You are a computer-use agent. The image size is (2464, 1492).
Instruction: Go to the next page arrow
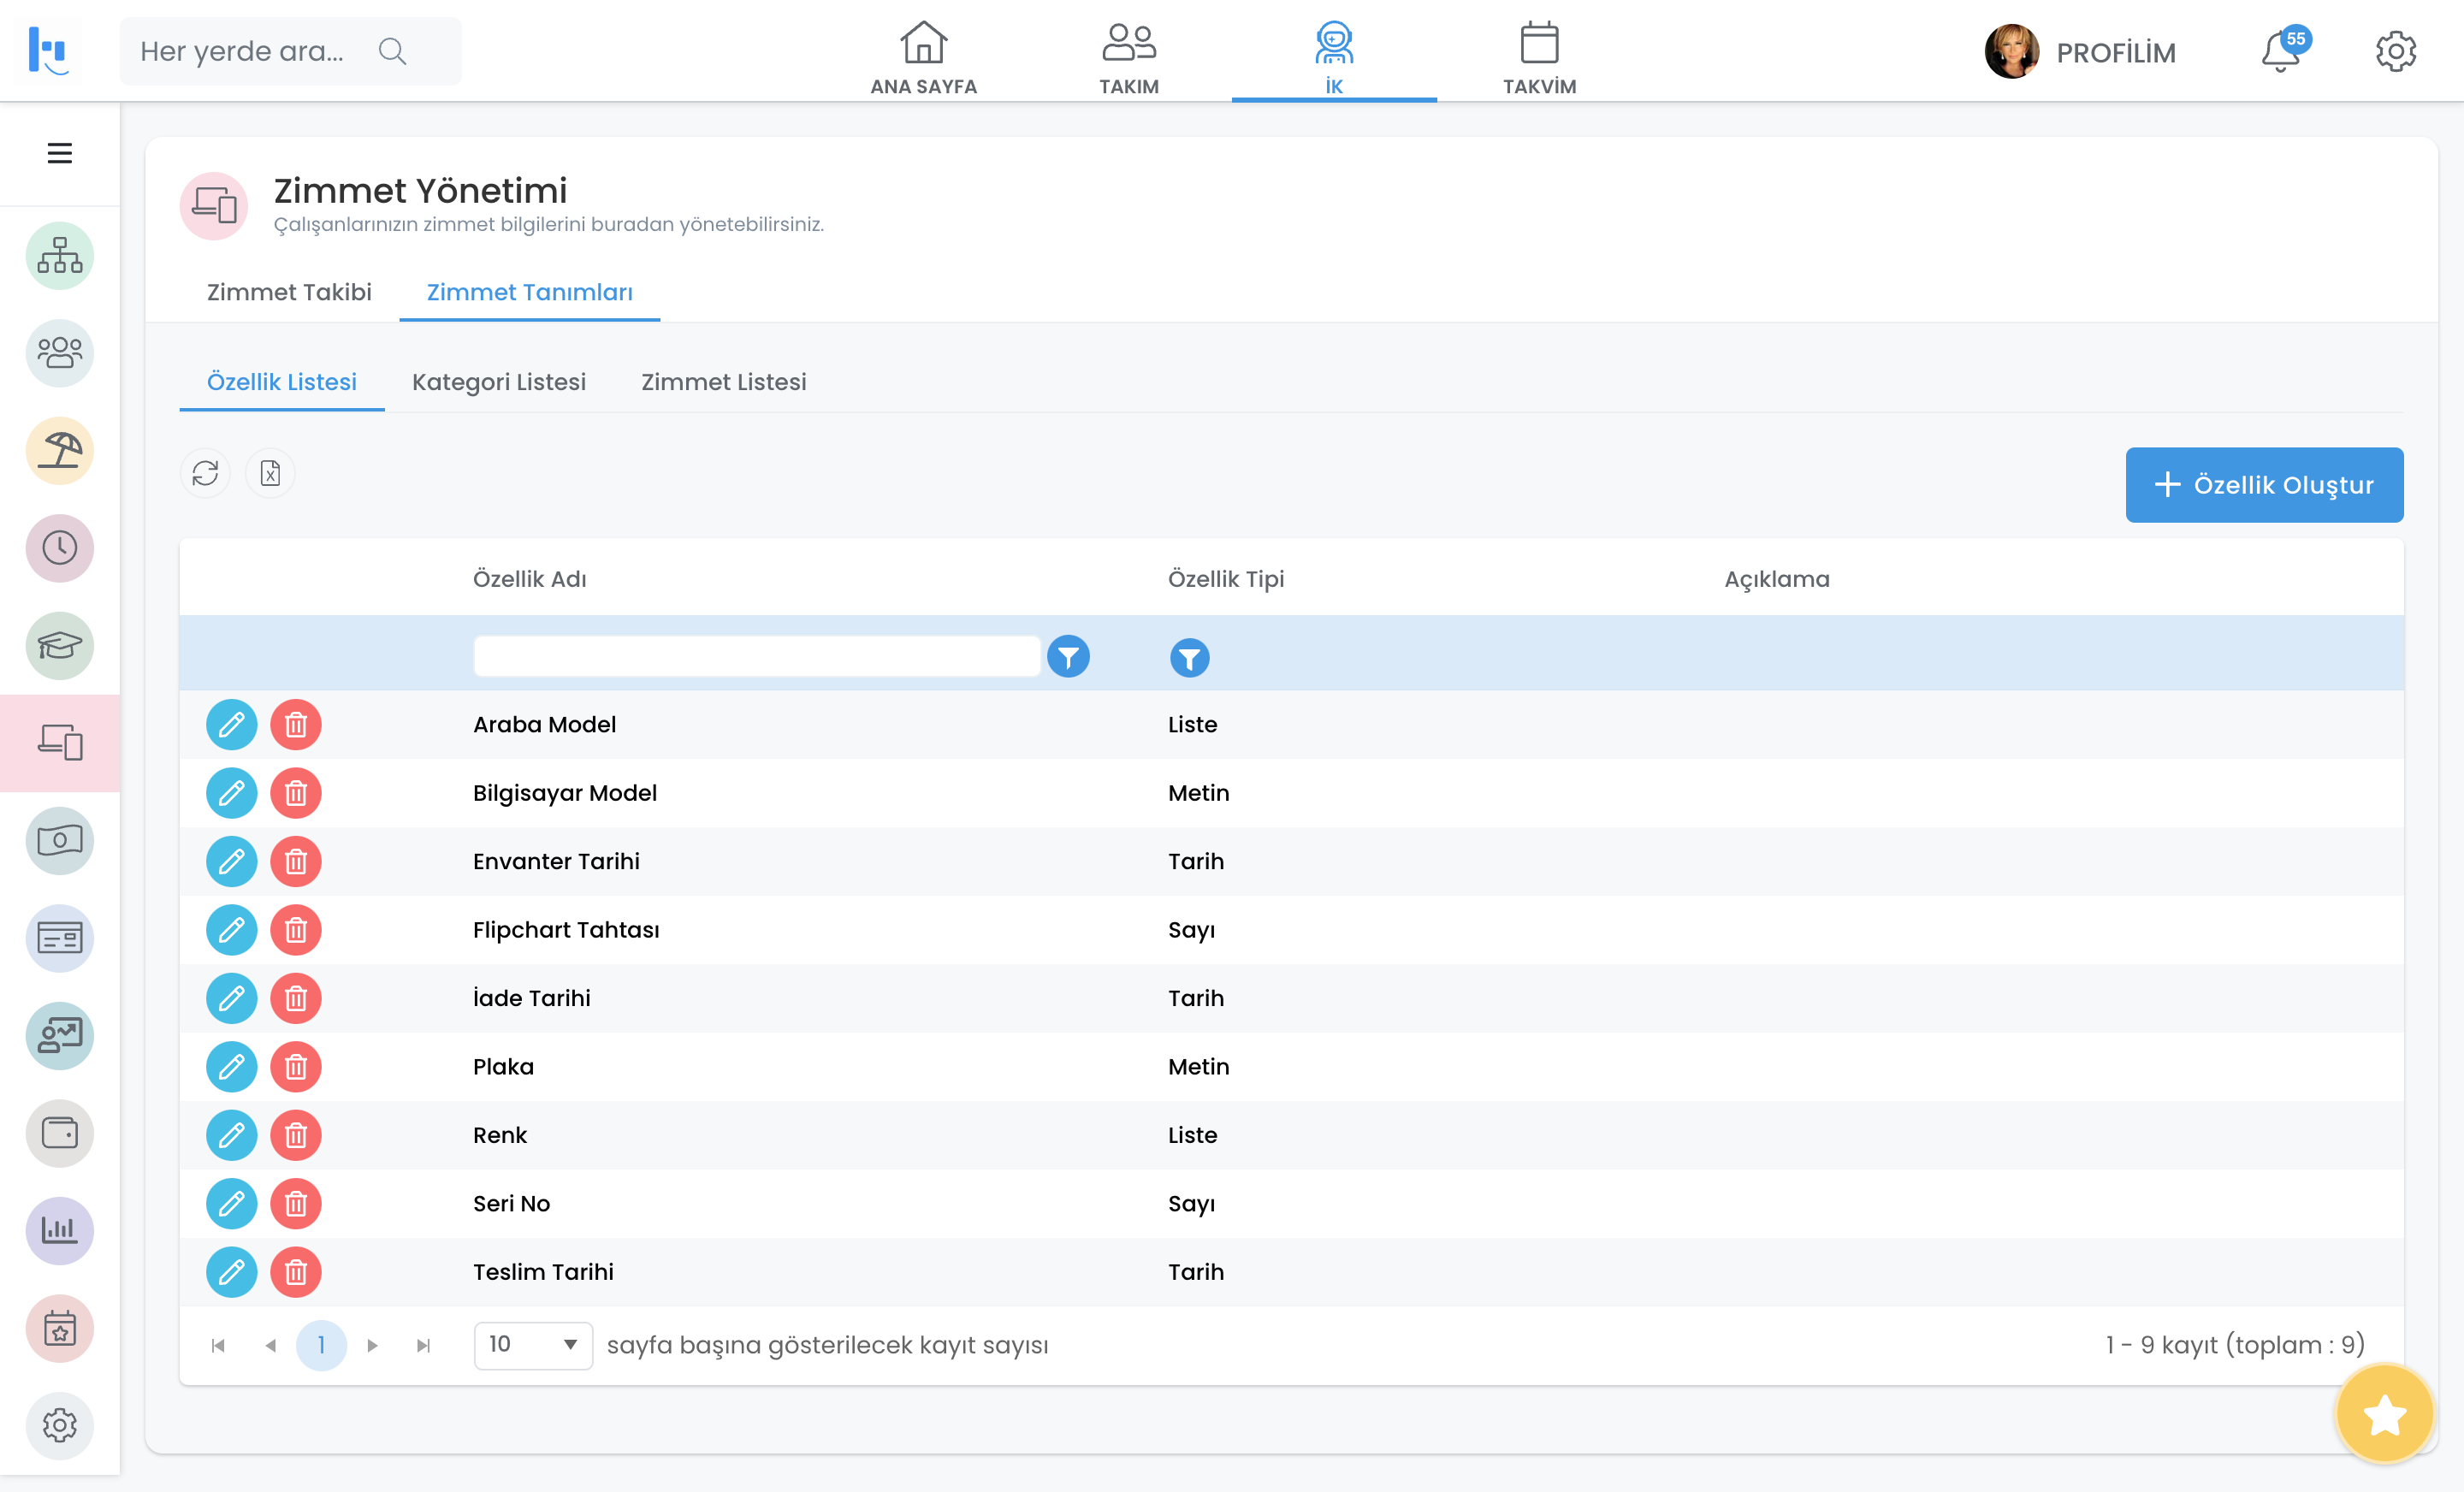372,1346
